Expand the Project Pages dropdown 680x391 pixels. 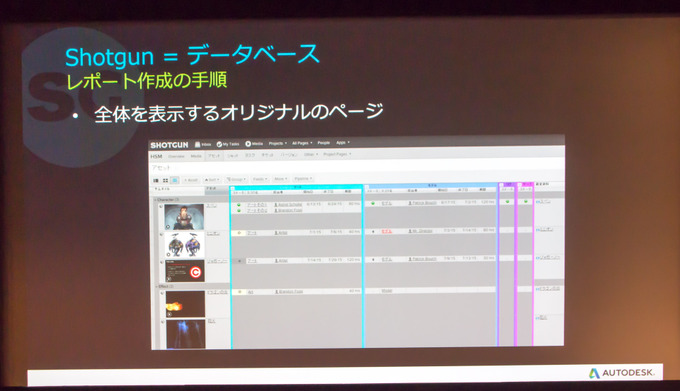point(337,154)
